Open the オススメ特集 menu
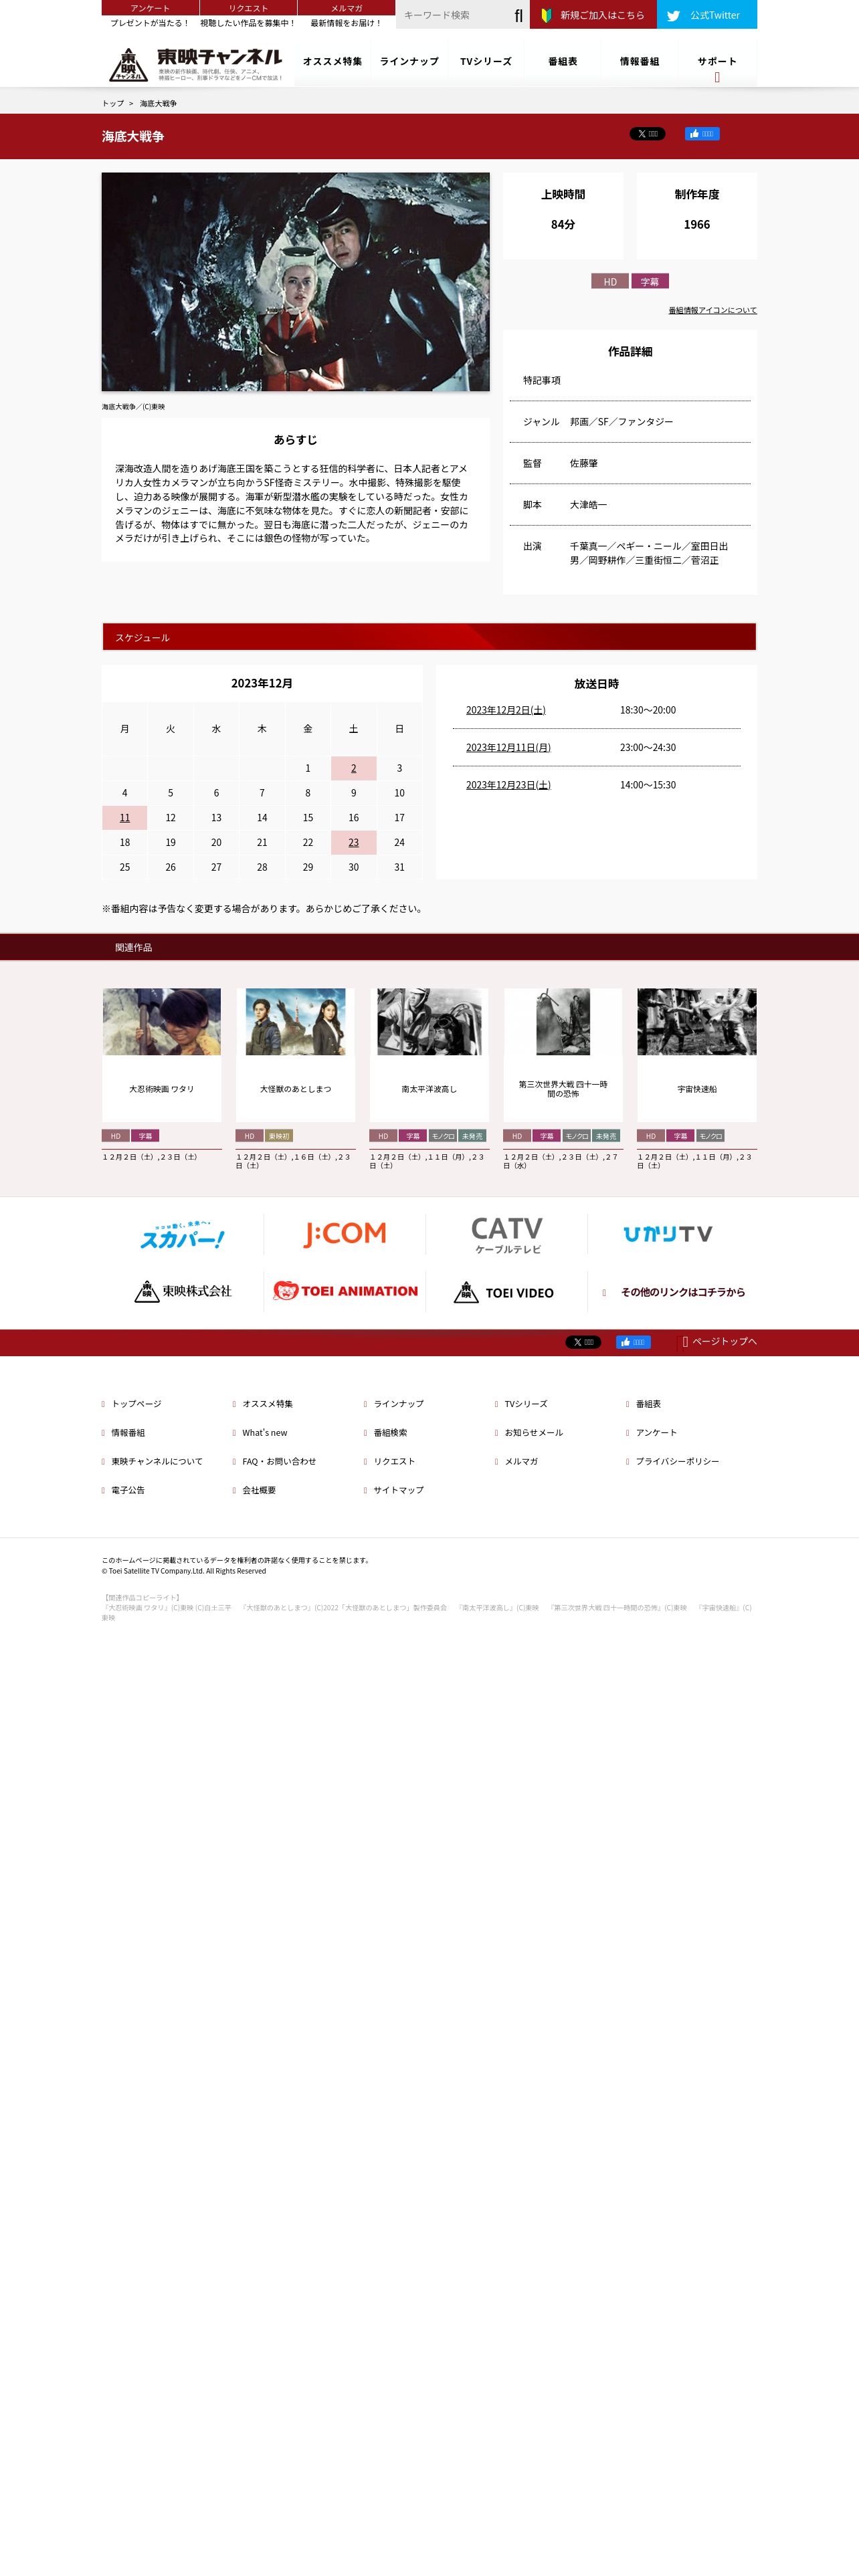 [x=333, y=62]
